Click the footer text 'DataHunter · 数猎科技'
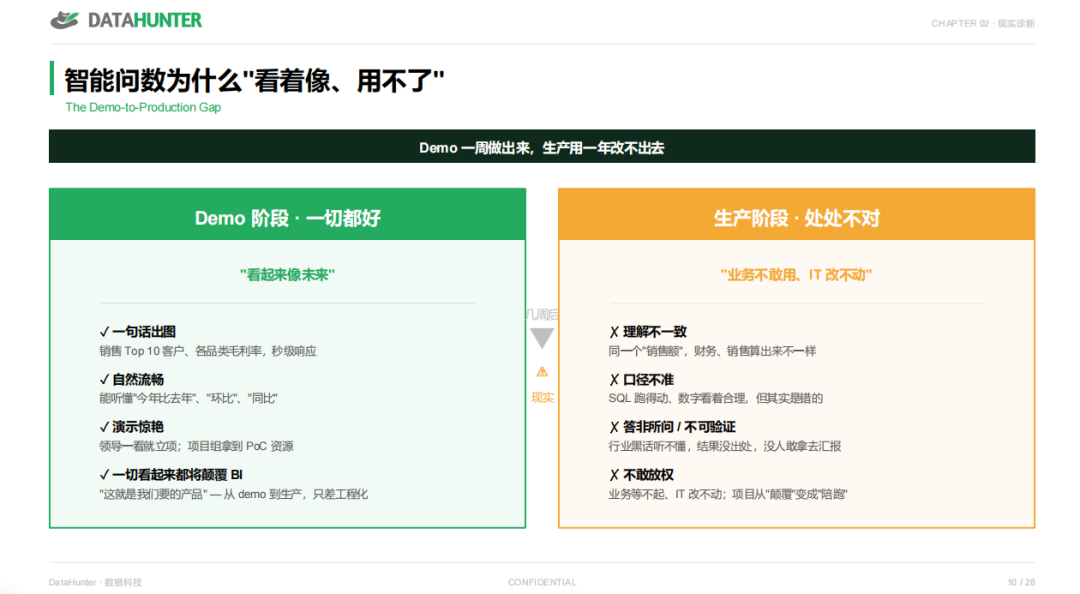 click(95, 582)
